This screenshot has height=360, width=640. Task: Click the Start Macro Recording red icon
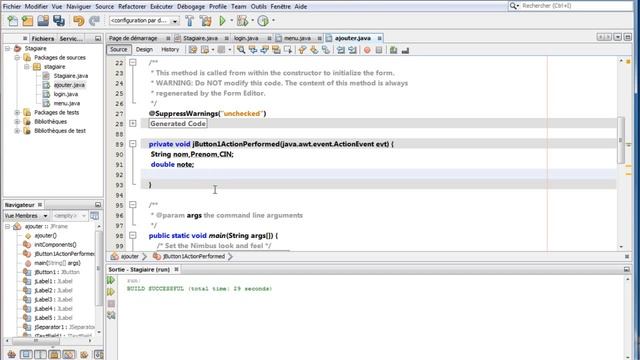click(x=367, y=50)
